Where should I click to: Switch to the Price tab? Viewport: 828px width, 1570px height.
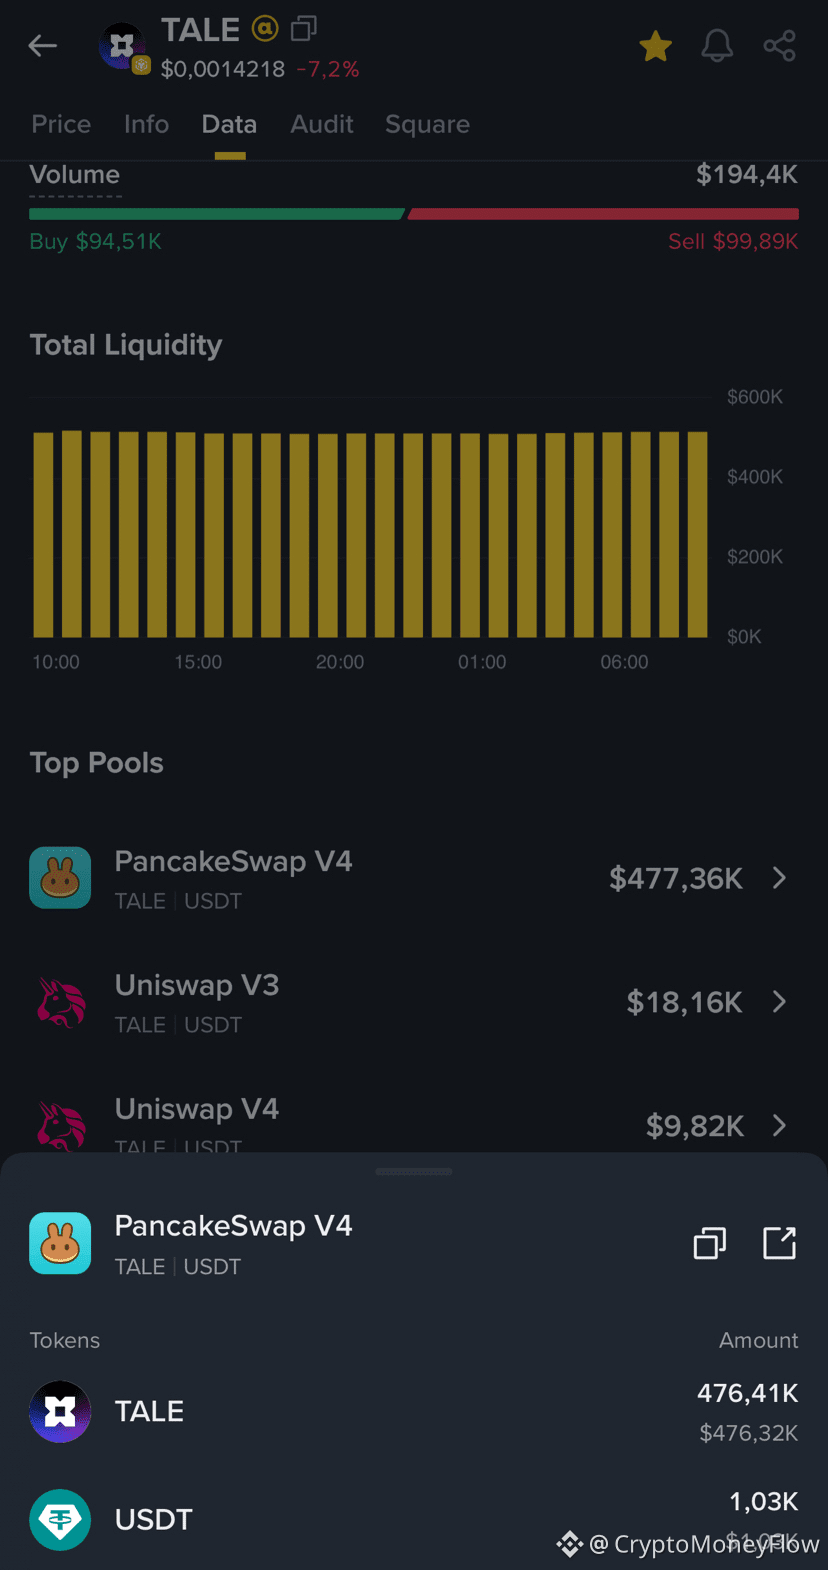pyautogui.click(x=61, y=124)
